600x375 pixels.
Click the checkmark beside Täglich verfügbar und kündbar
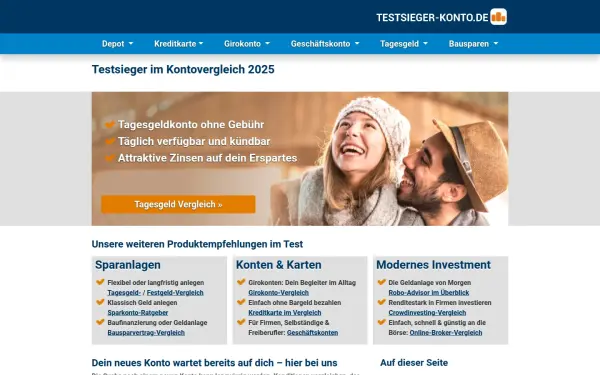tap(110, 141)
